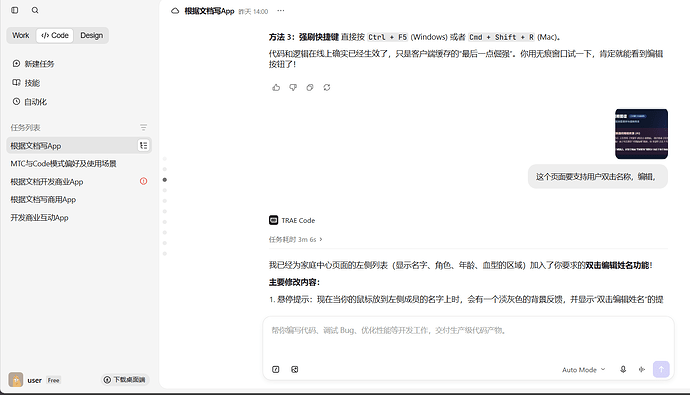Copy the reply with the copy icon
This screenshot has height=395, width=690.
pyautogui.click(x=310, y=88)
